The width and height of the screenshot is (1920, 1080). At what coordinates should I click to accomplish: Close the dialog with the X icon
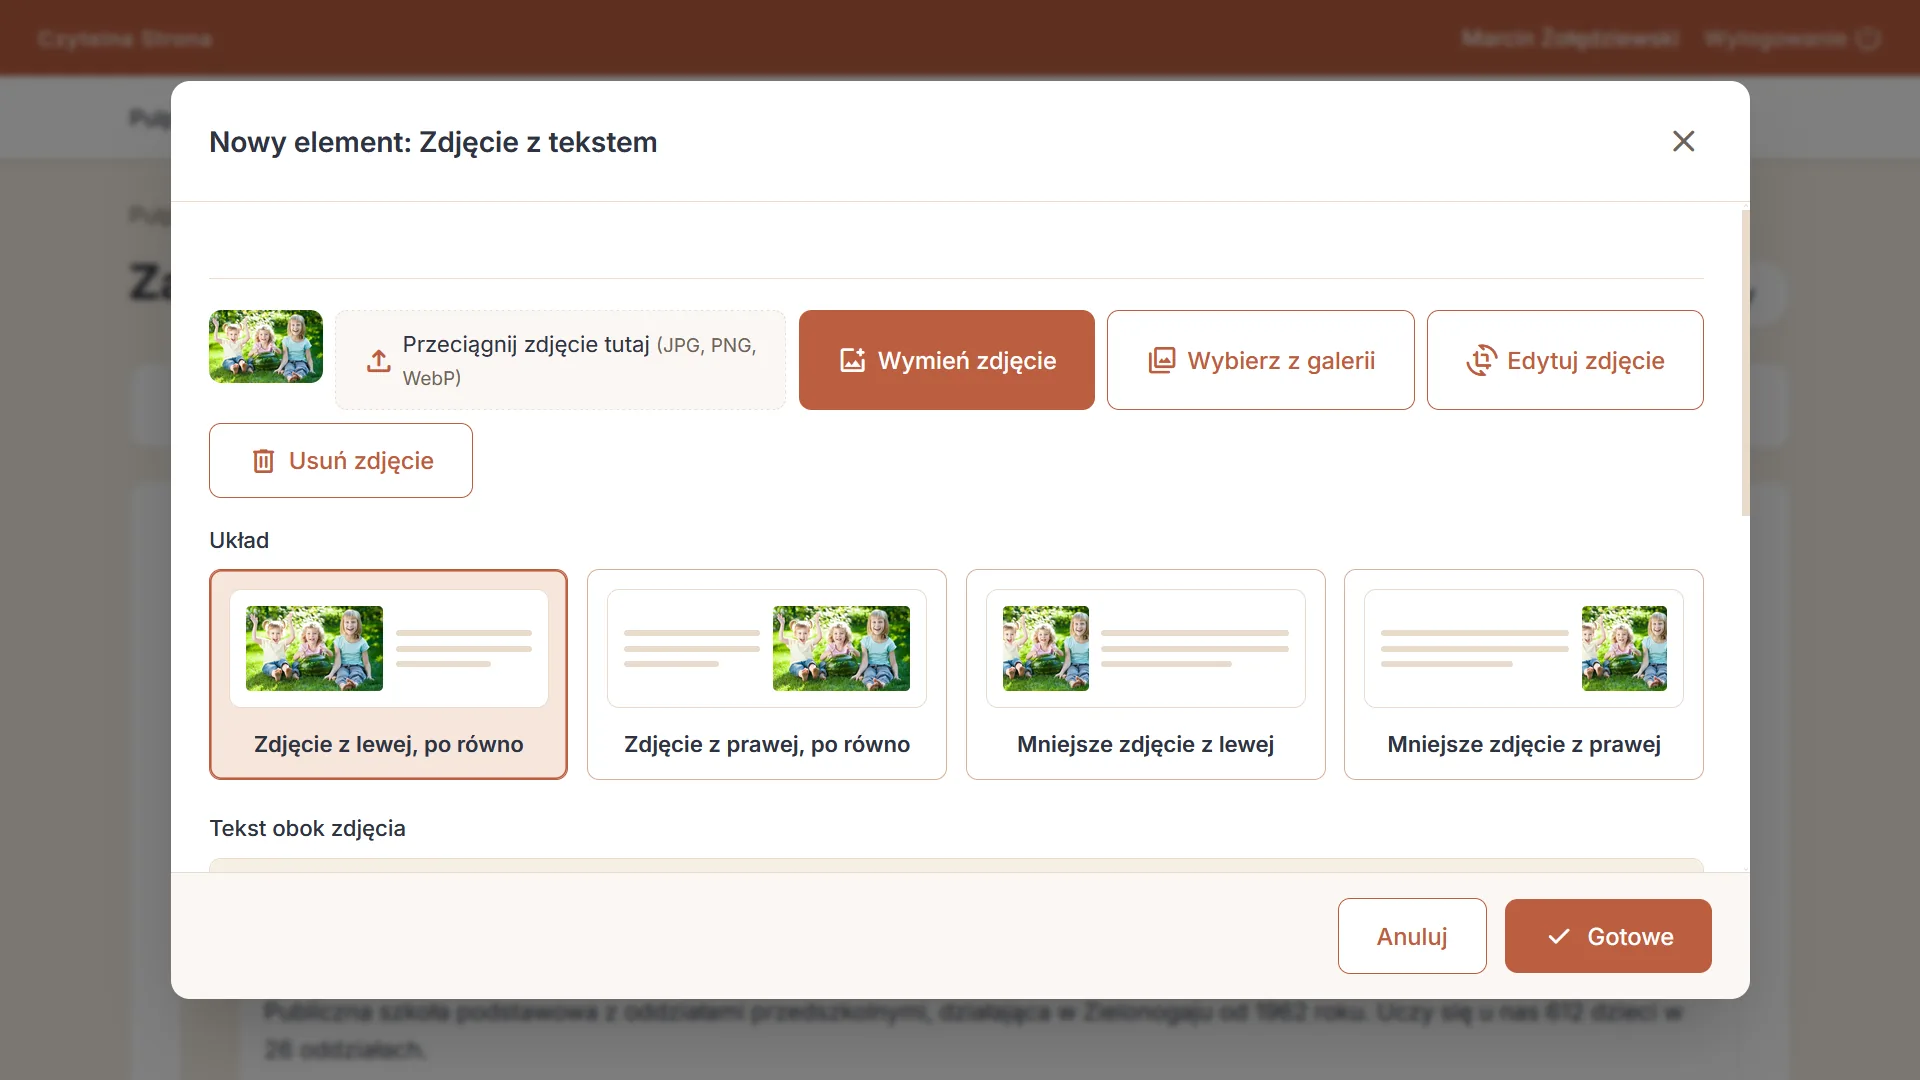coord(1684,141)
